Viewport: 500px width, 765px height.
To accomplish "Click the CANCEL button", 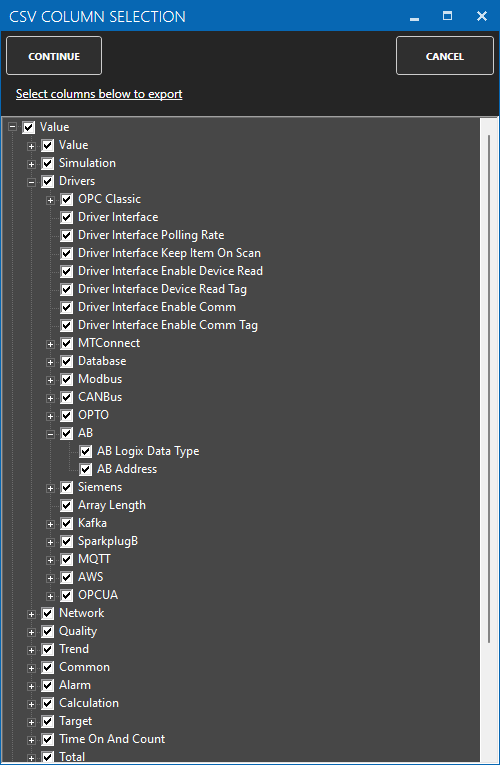I will coord(444,56).
